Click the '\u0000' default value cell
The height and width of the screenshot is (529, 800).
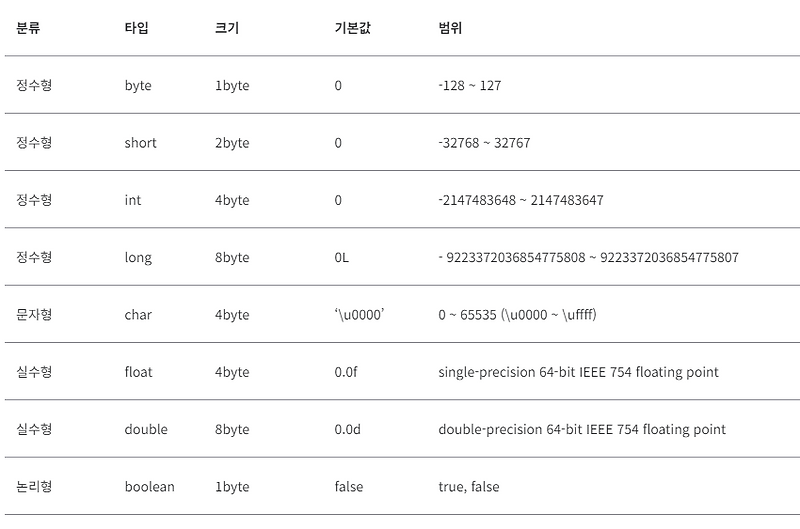(359, 315)
